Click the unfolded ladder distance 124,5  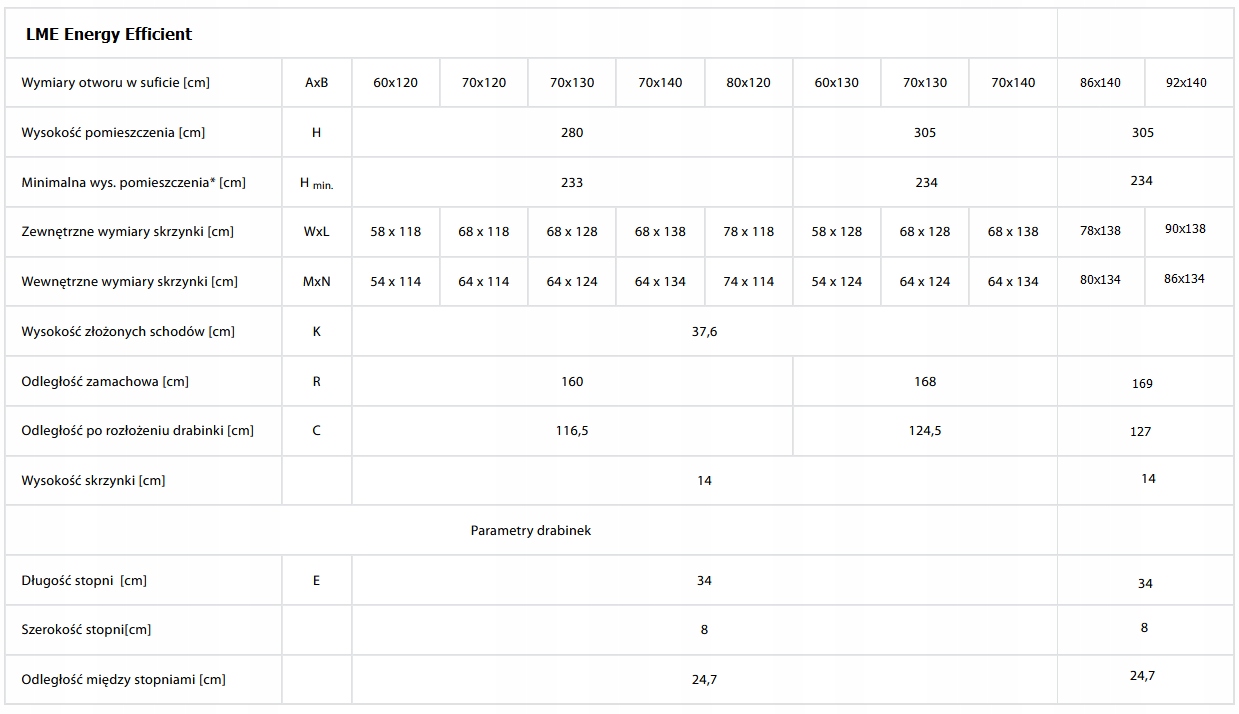(925, 430)
